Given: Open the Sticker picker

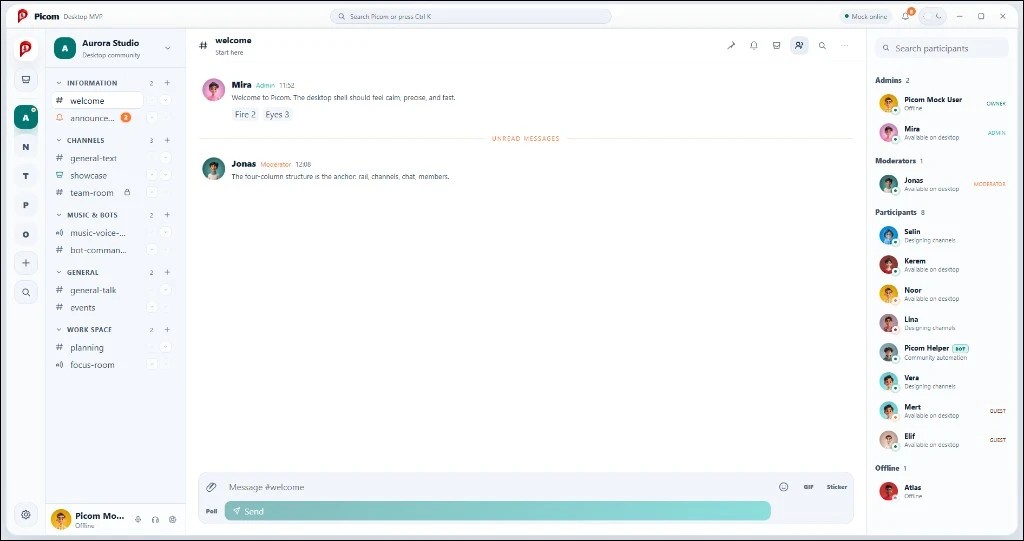Looking at the screenshot, I should tap(837, 487).
